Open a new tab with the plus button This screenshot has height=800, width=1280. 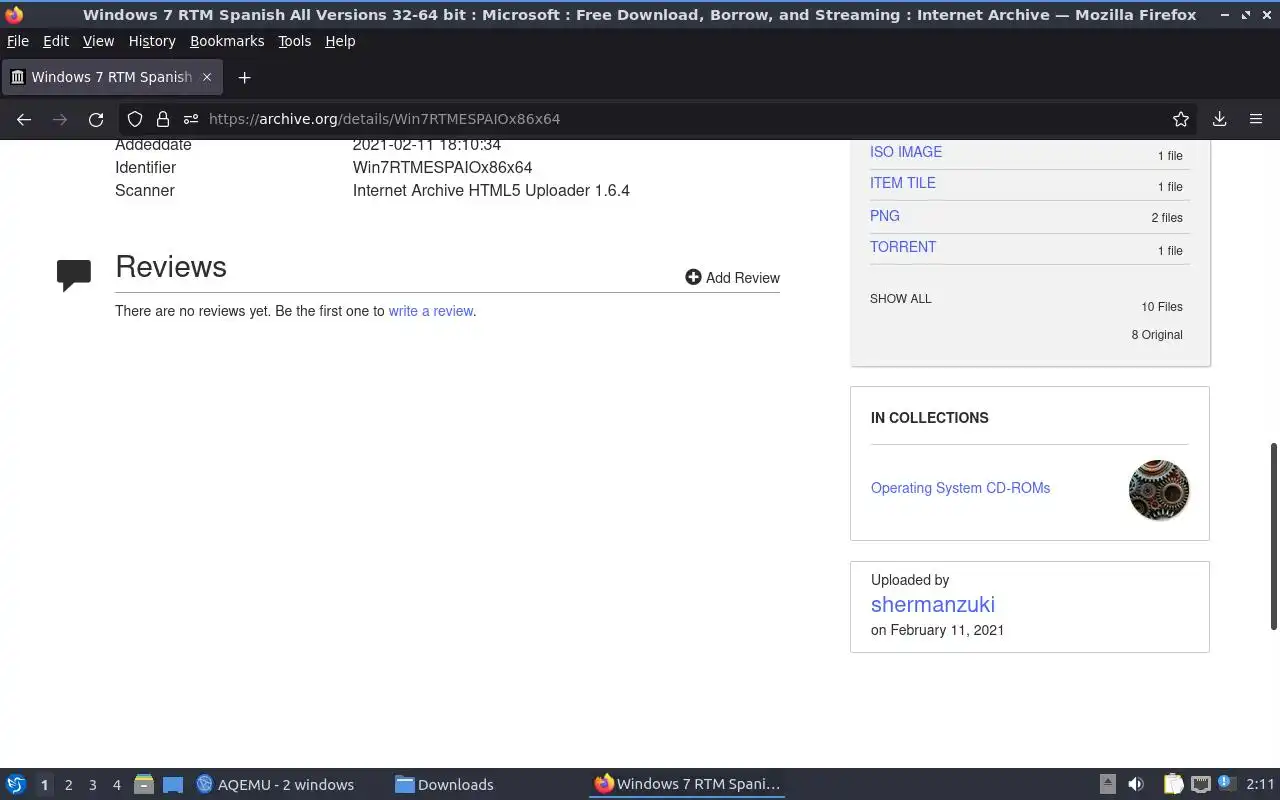(x=244, y=77)
